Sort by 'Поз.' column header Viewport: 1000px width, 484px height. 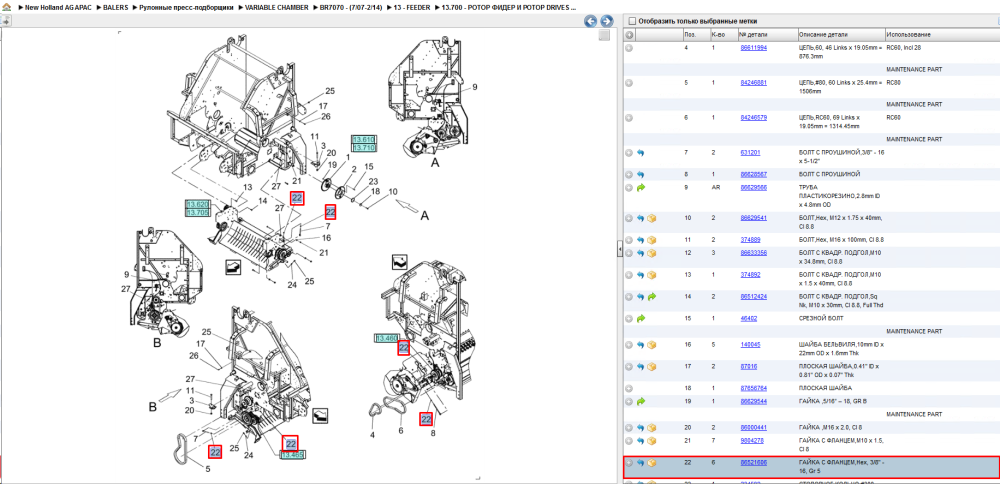(690, 34)
